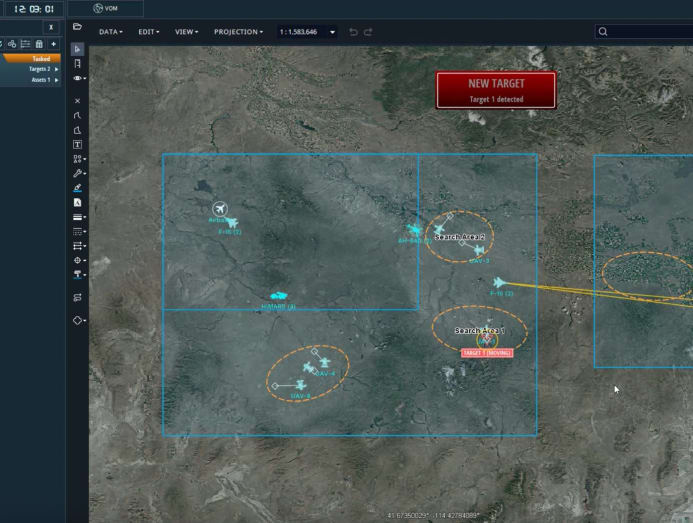The height and width of the screenshot is (523, 693).
Task: Select the text annotation tool
Action: pos(78,145)
